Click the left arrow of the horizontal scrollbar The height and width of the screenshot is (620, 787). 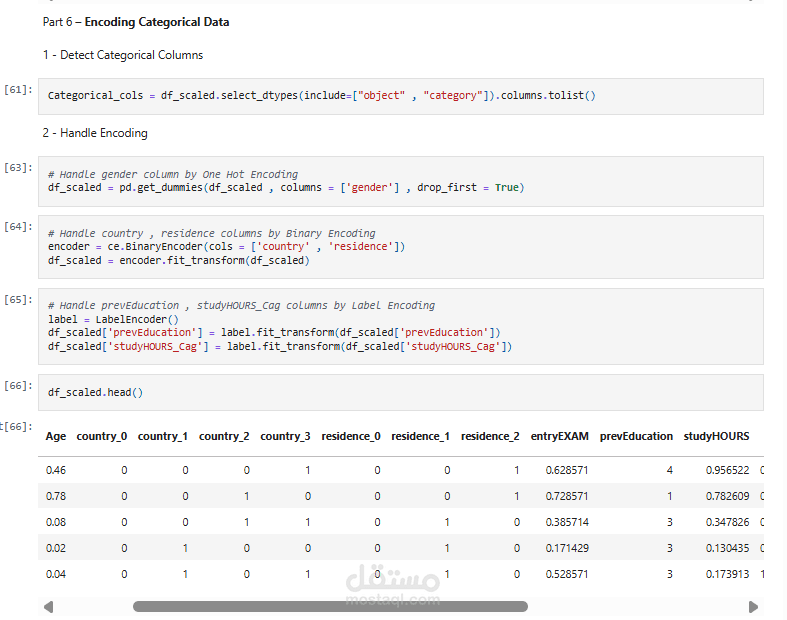pyautogui.click(x=48, y=606)
